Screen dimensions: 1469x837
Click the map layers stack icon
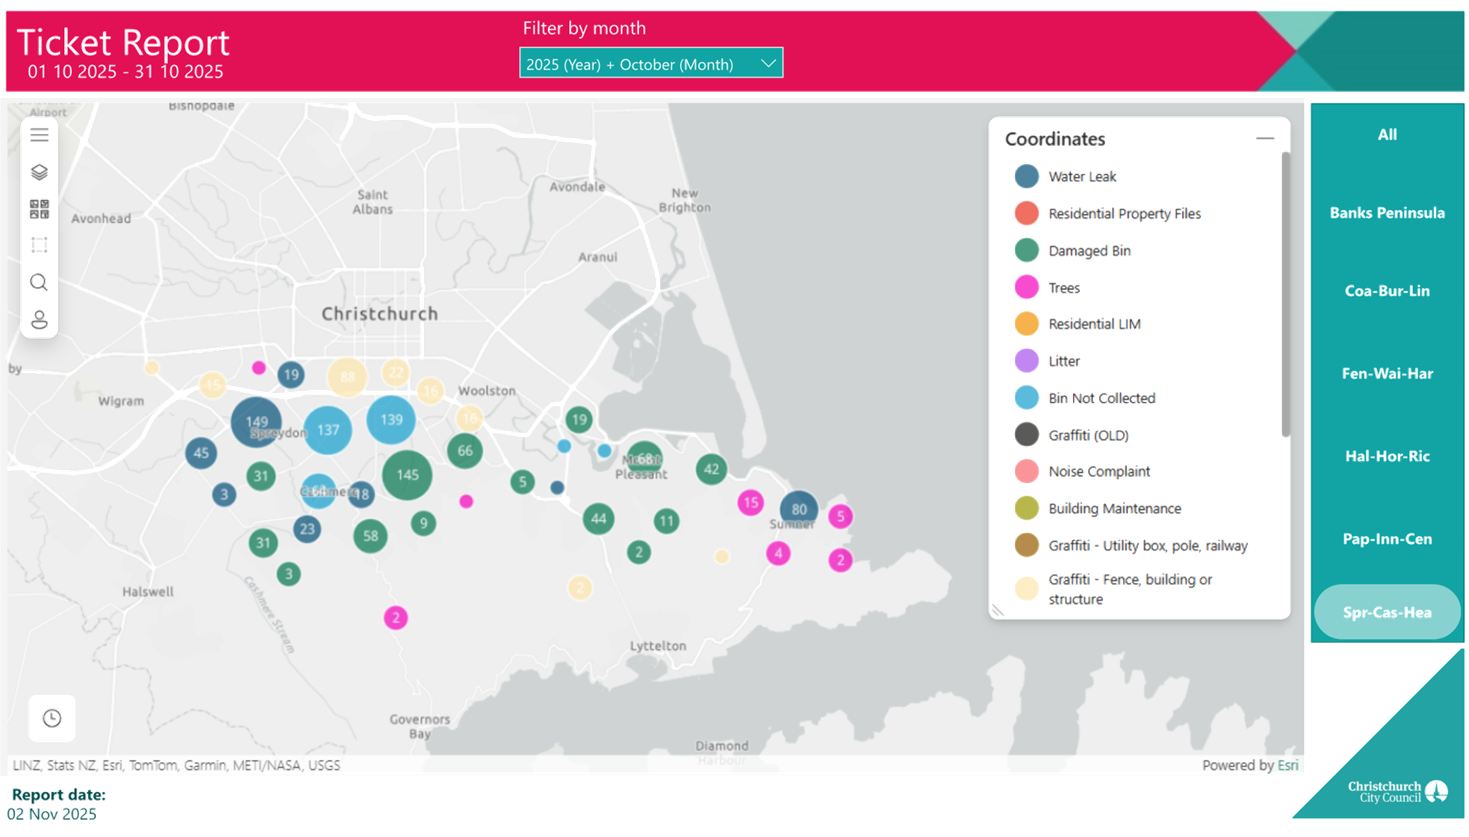click(39, 172)
